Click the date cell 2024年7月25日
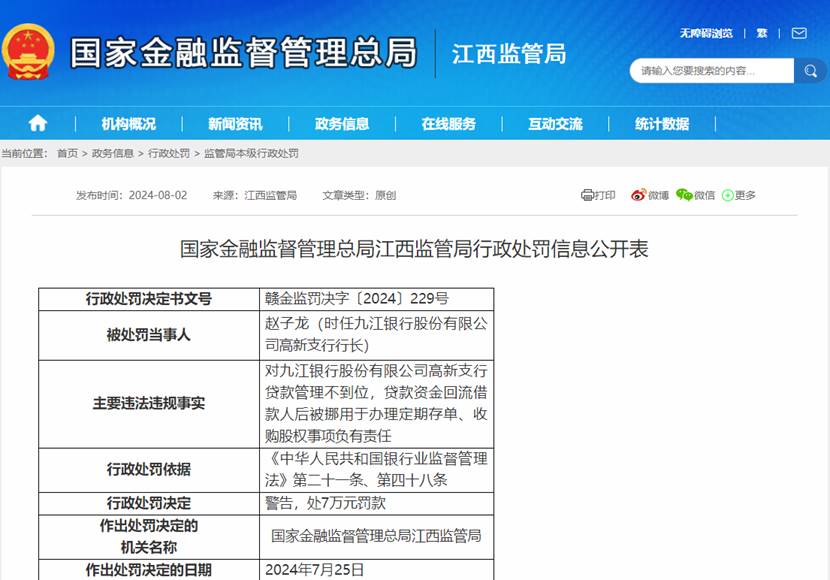This screenshot has height=580, width=830. [377, 570]
